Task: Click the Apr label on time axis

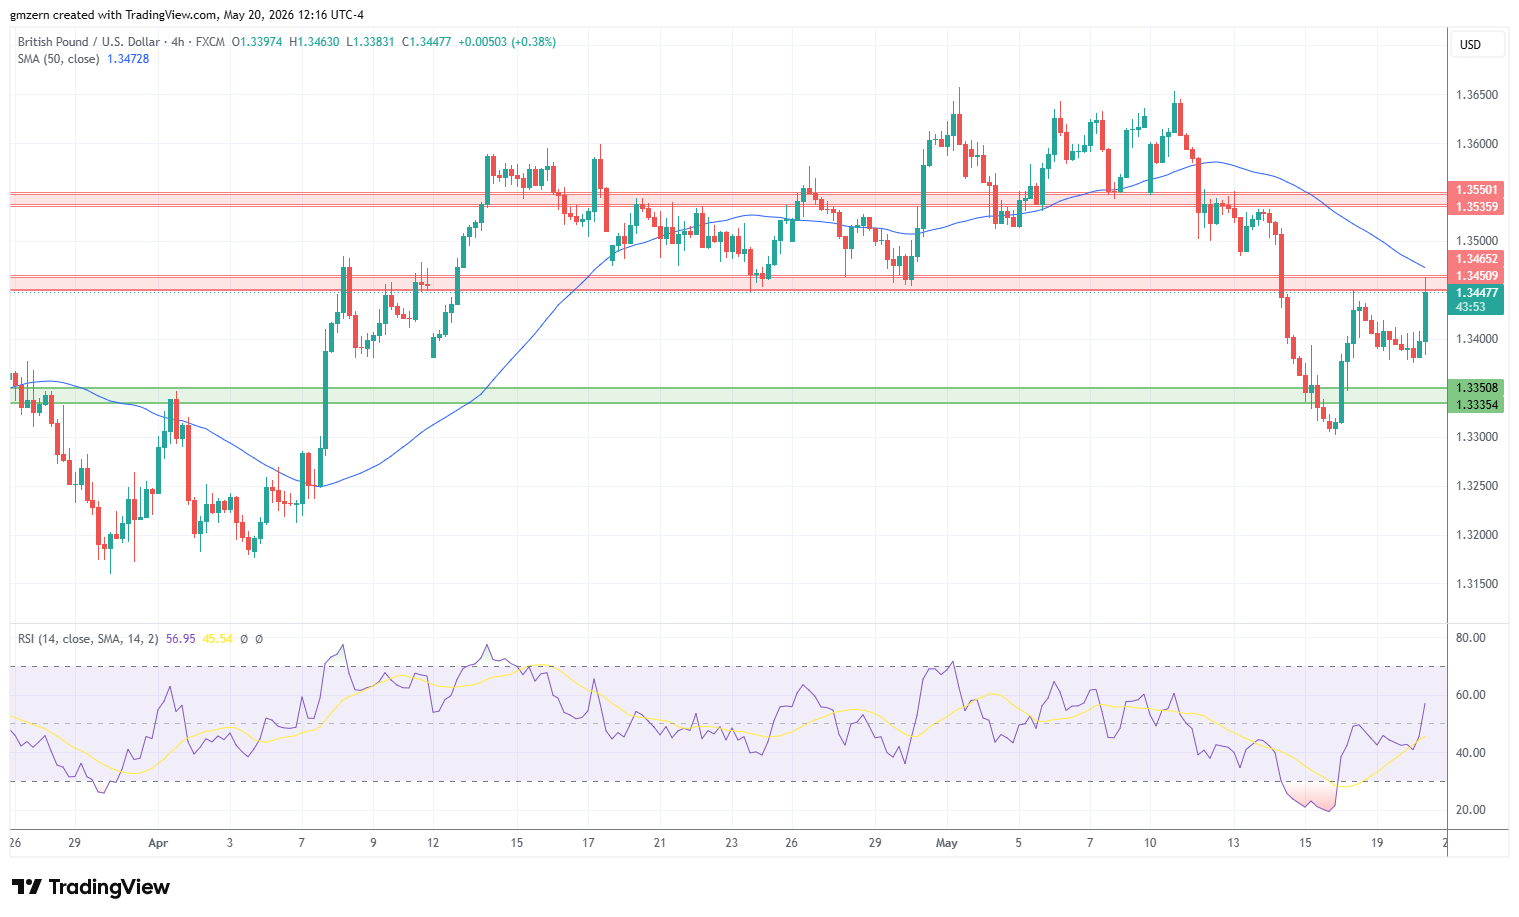Action: [158, 843]
